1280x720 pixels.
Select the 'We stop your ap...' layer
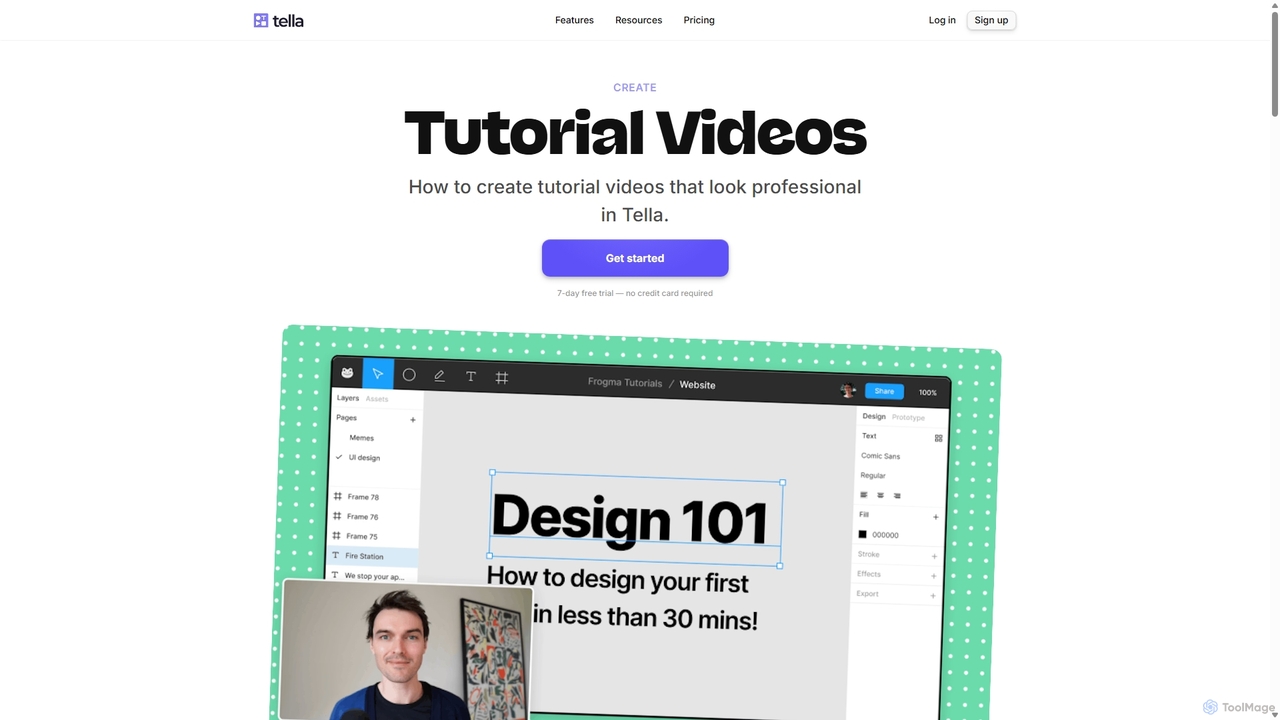coord(374,576)
